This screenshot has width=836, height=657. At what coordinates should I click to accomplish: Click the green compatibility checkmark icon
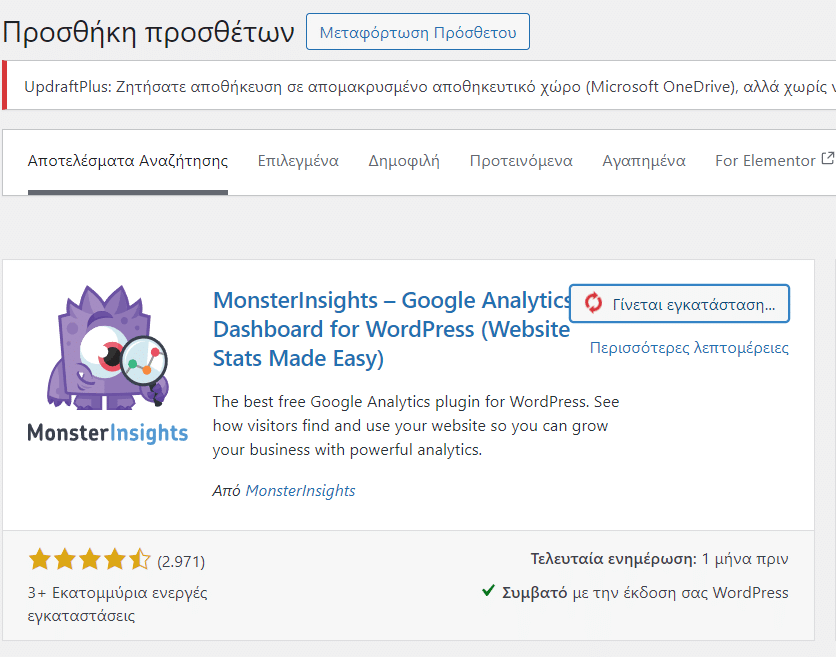[x=488, y=590]
